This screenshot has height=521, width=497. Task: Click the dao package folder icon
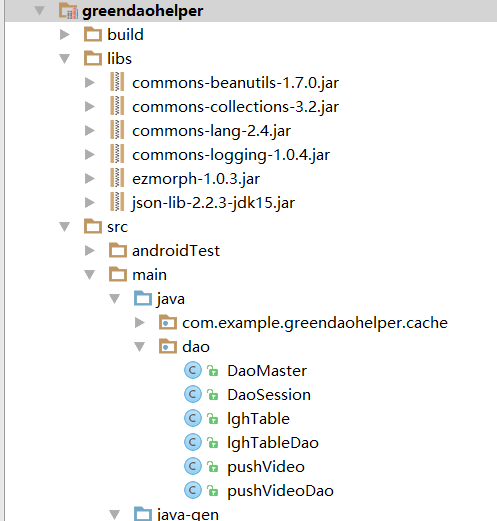click(168, 346)
